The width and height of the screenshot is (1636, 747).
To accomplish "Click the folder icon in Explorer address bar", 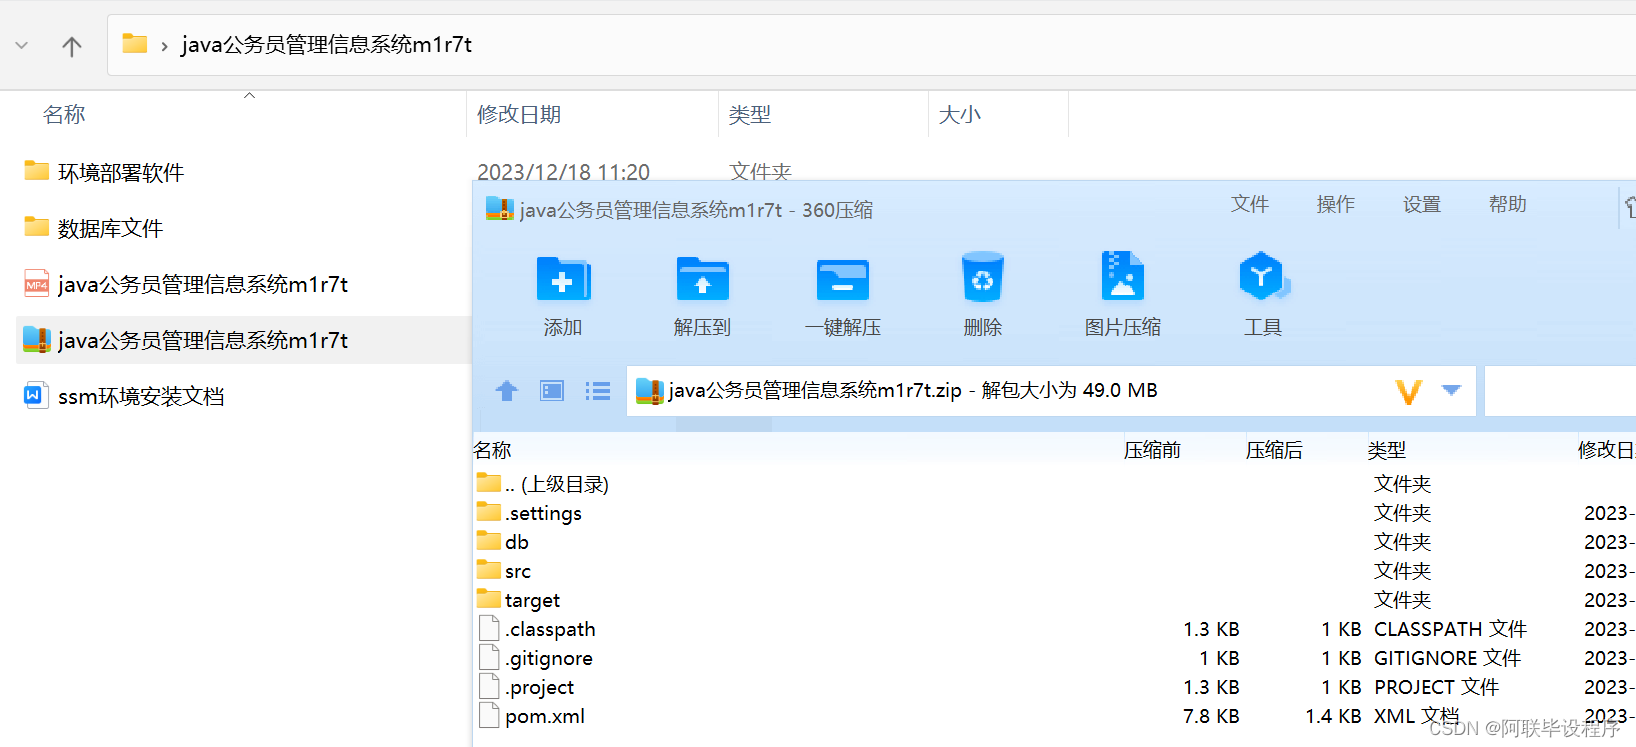I will pos(135,44).
